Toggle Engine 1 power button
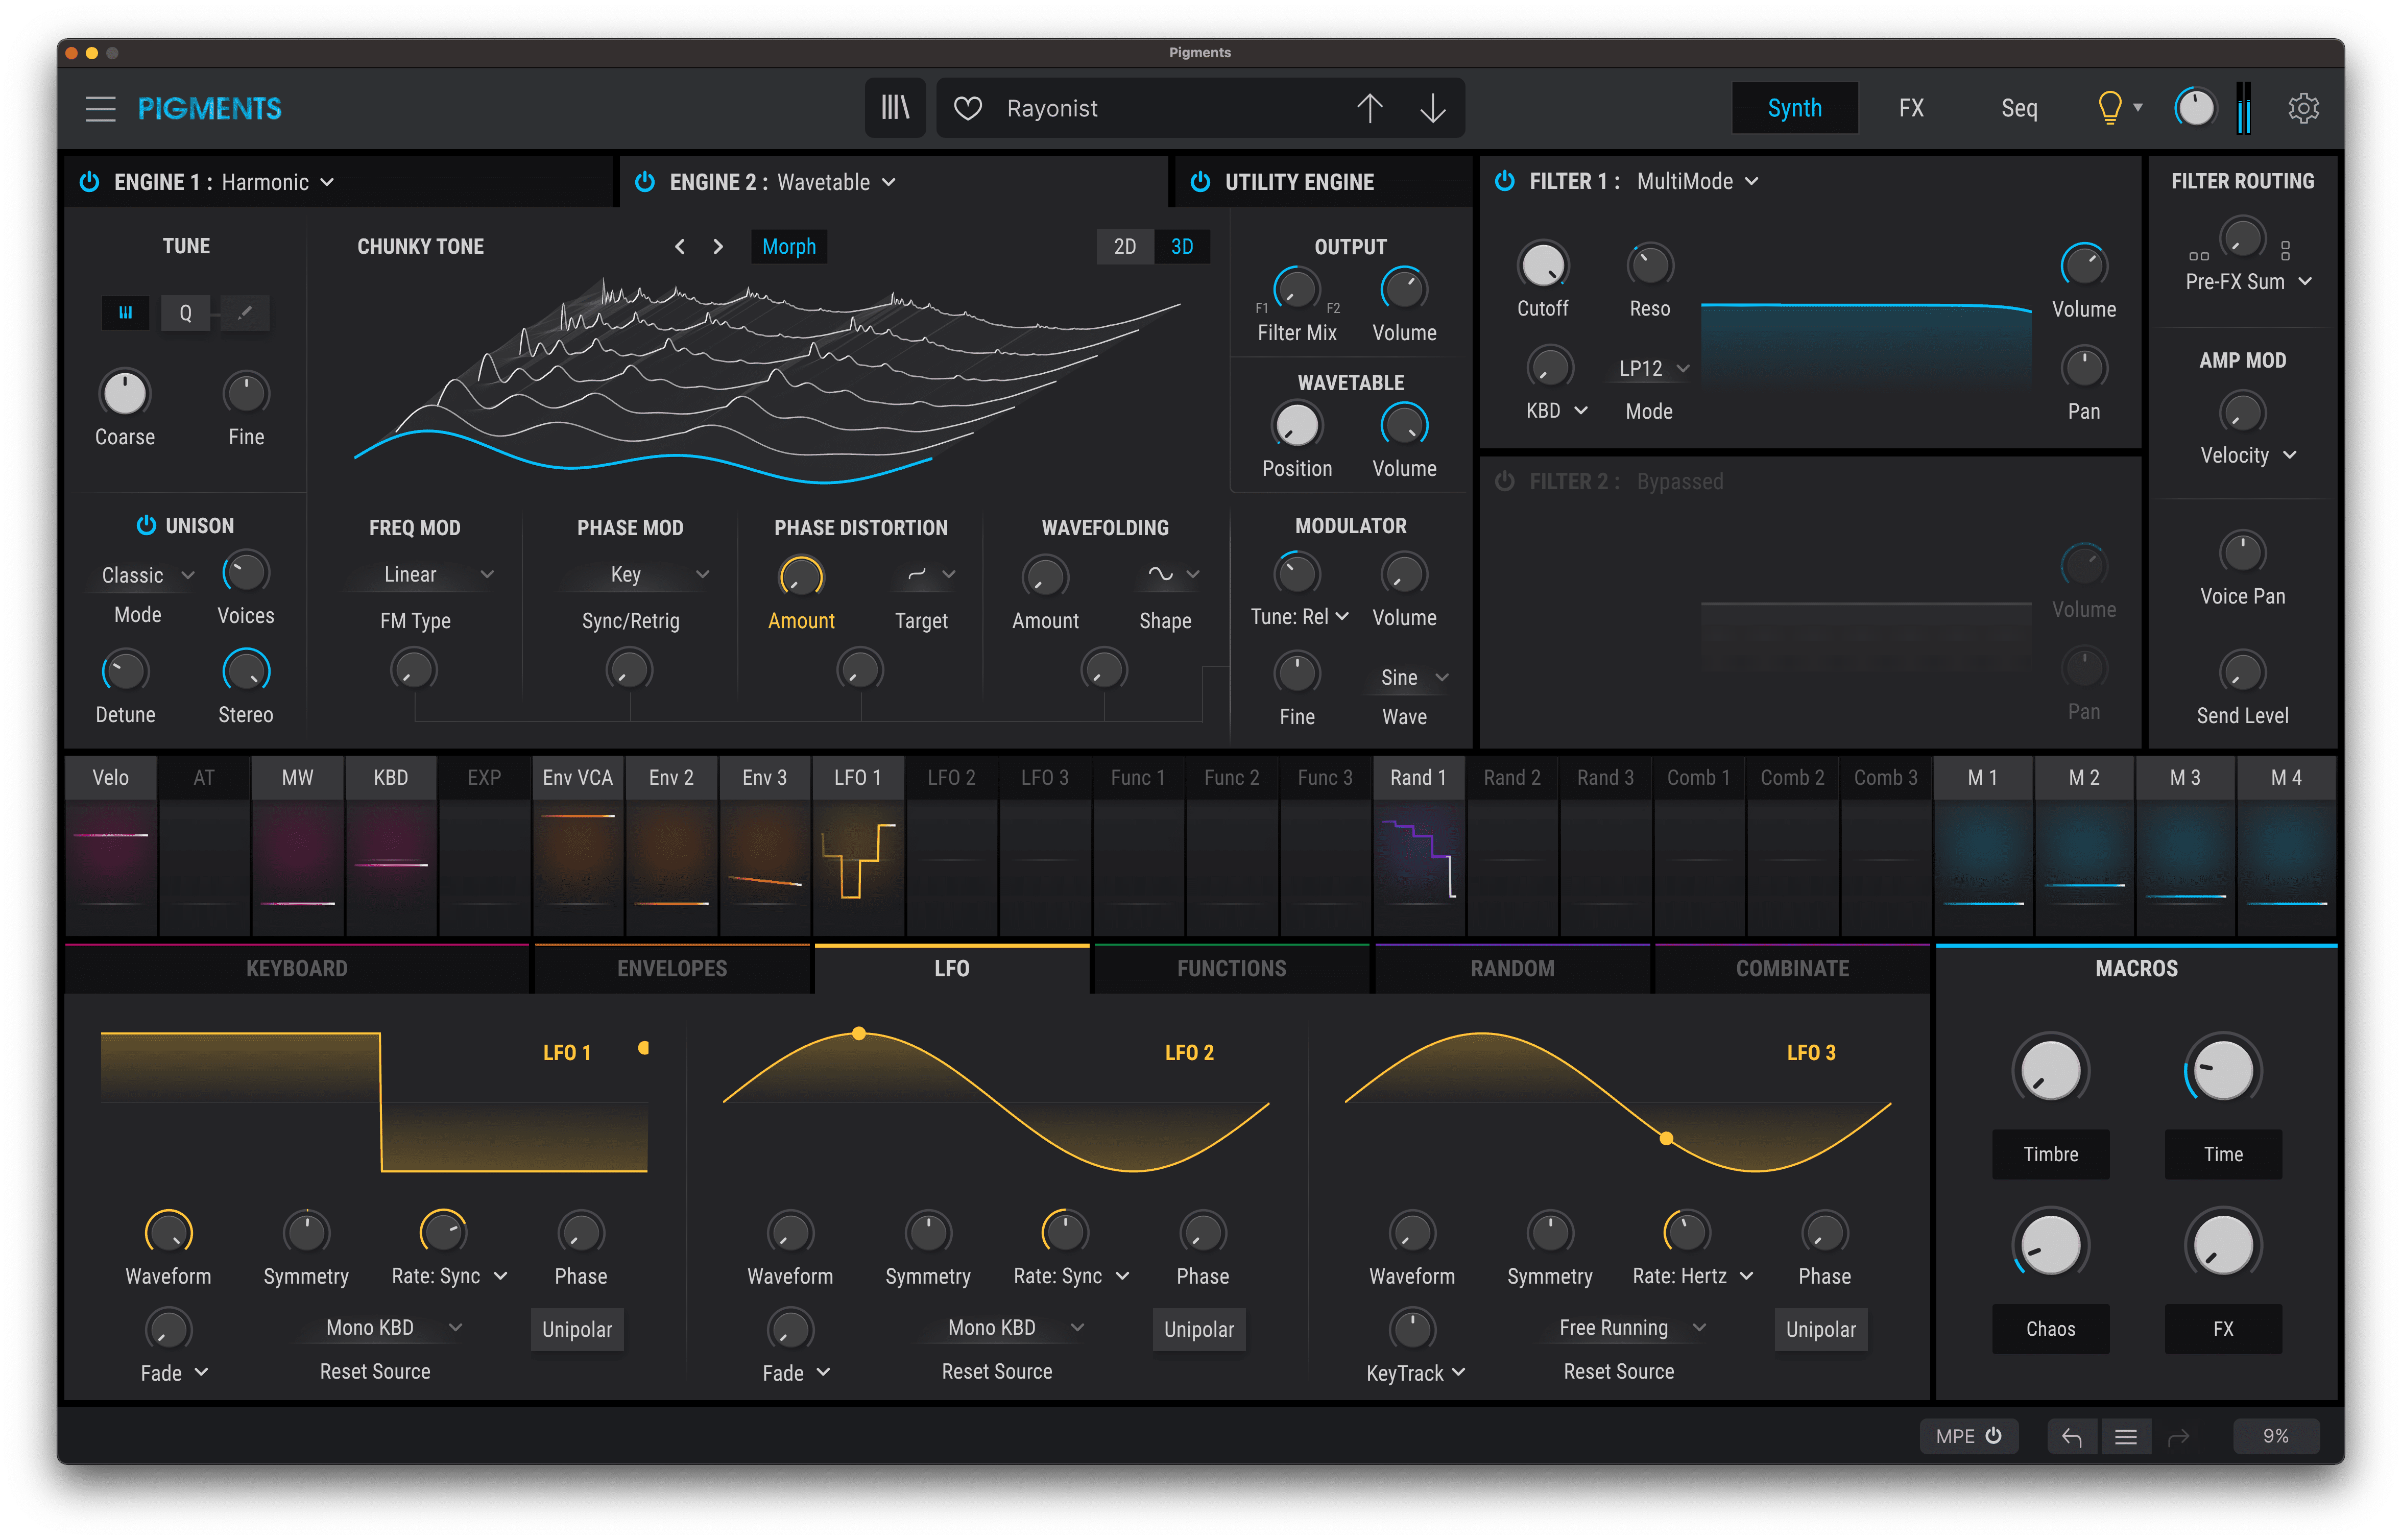Viewport: 2402px width, 1540px height. pyautogui.click(x=90, y=182)
